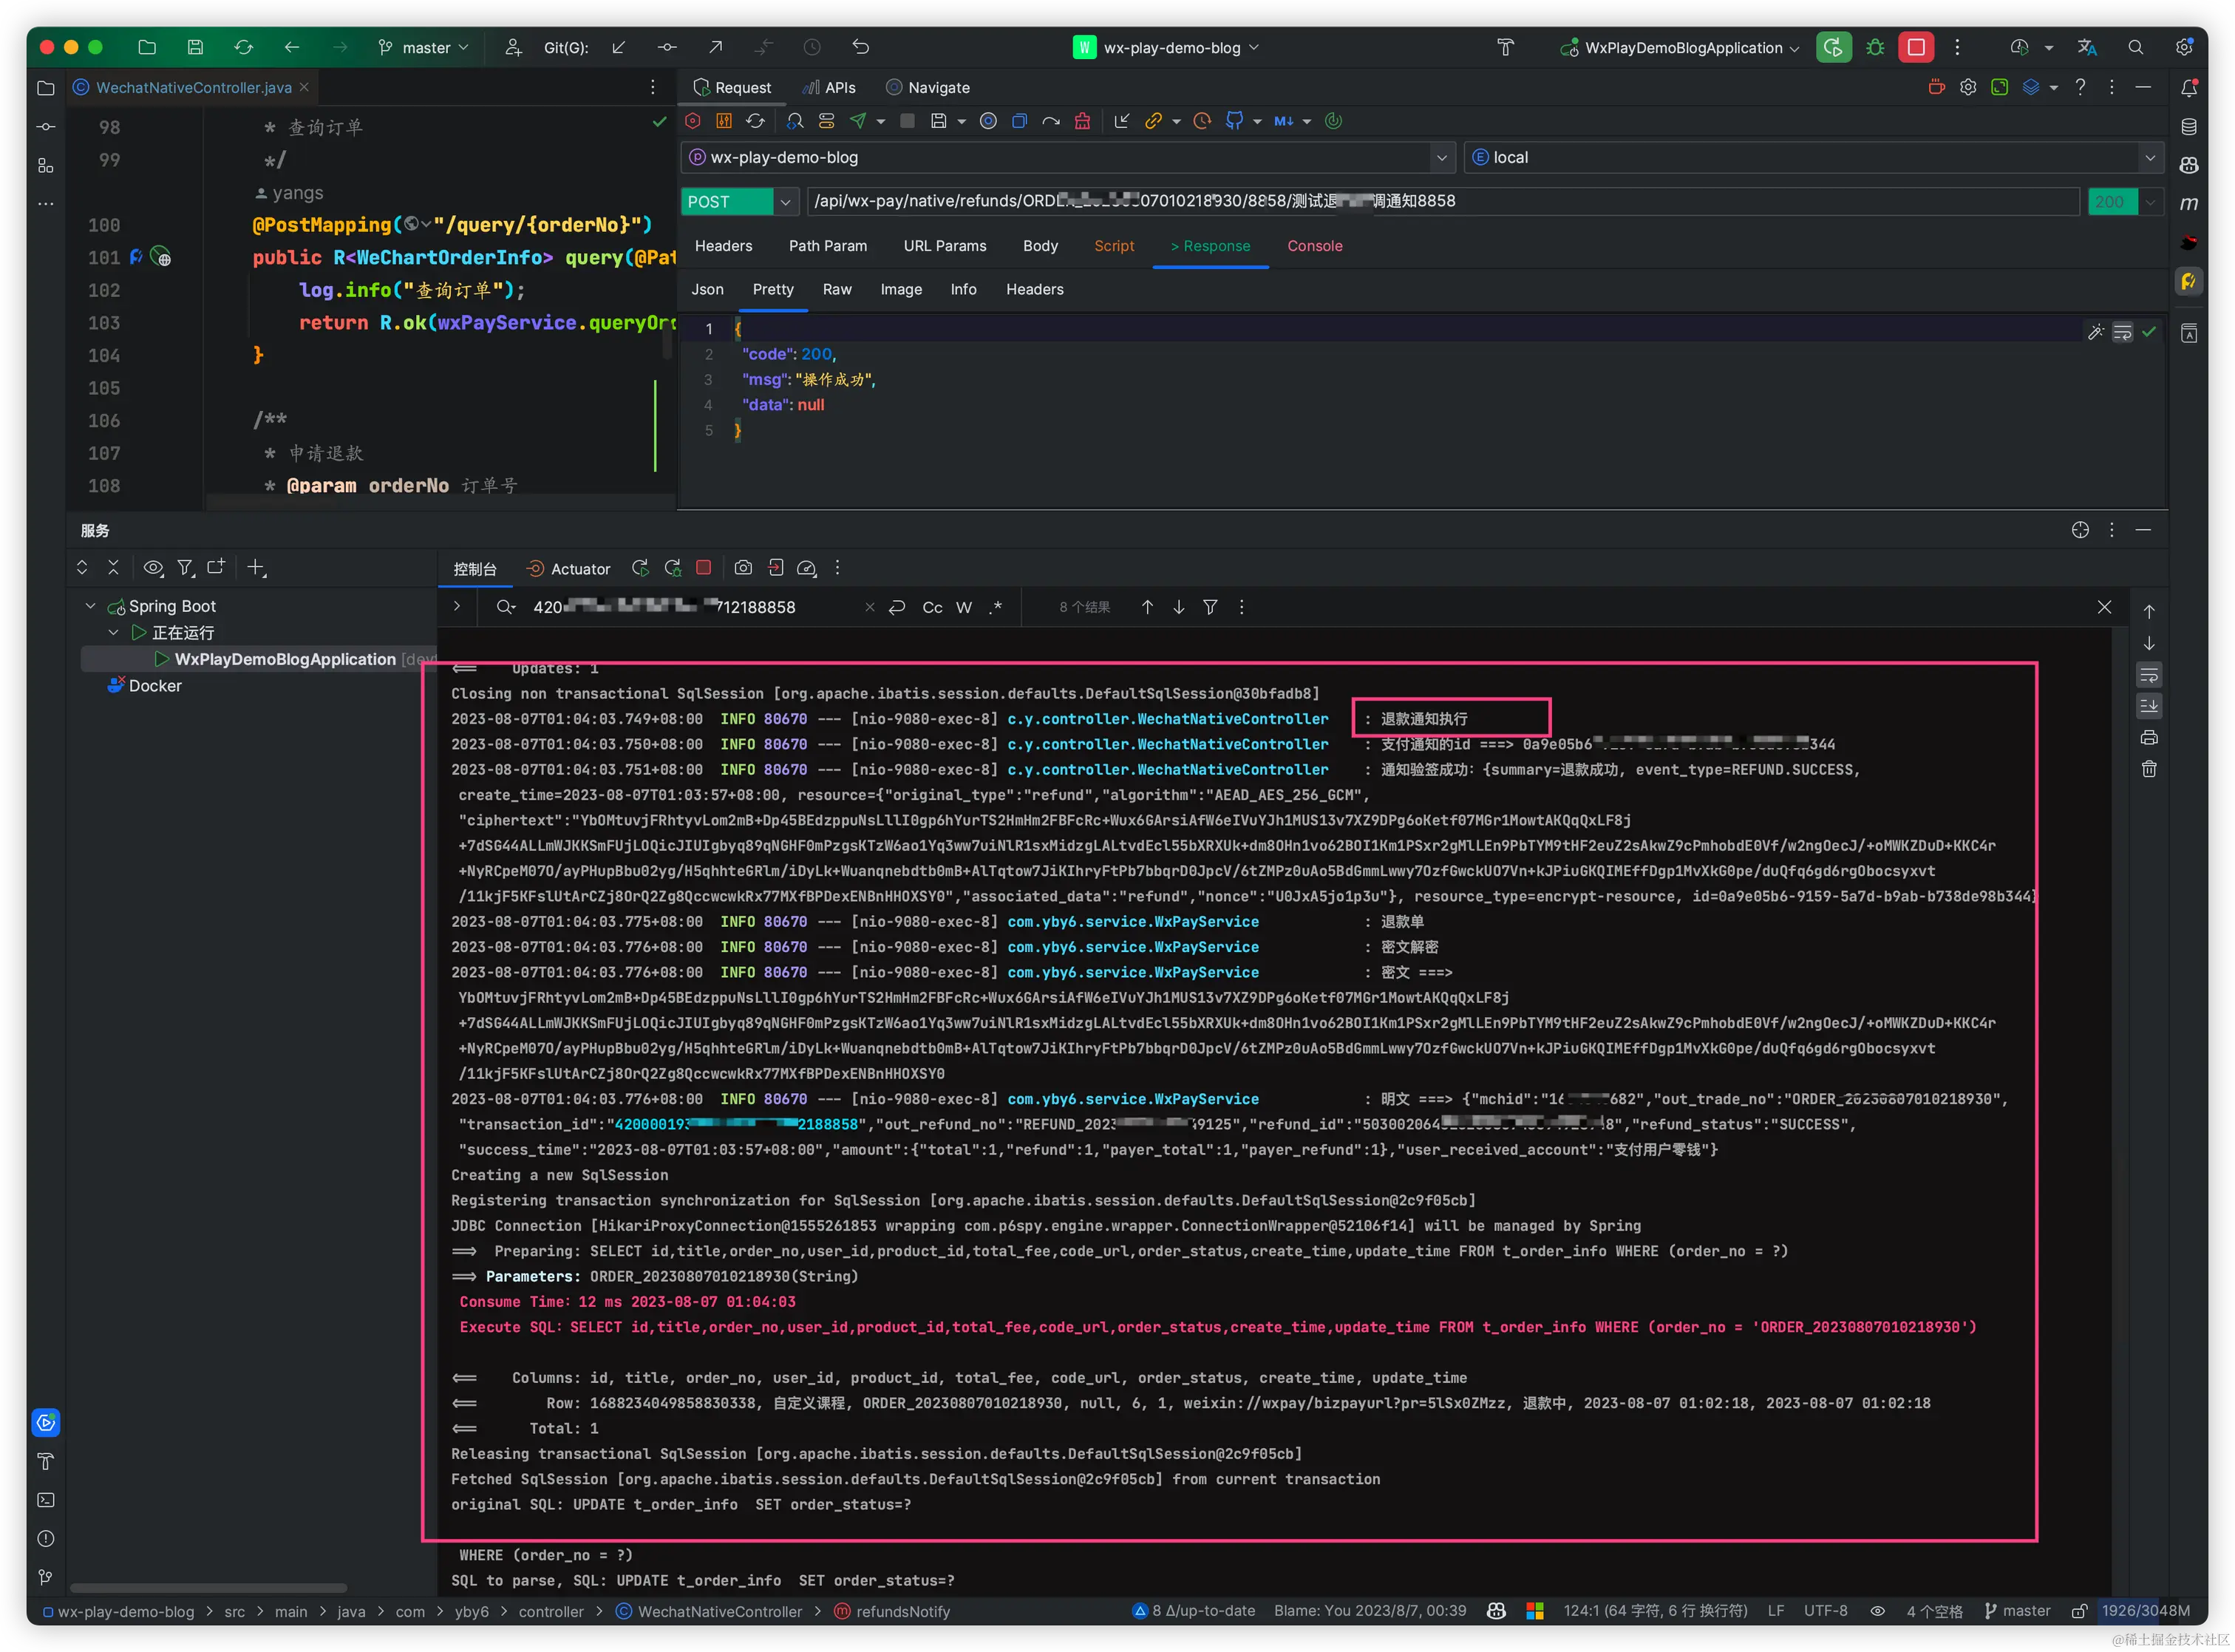Collapse the Spring Boot tree node
Viewport: 2235px width, 1652px height.
coord(91,606)
